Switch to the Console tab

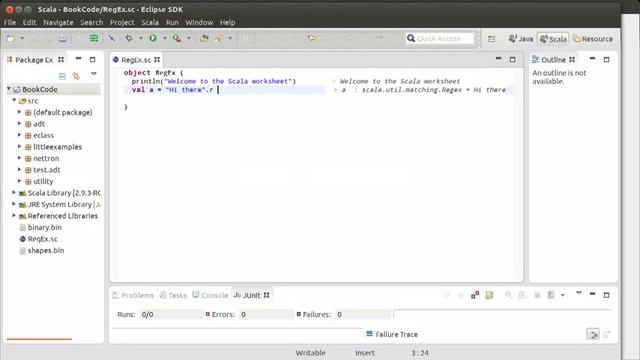(210, 295)
